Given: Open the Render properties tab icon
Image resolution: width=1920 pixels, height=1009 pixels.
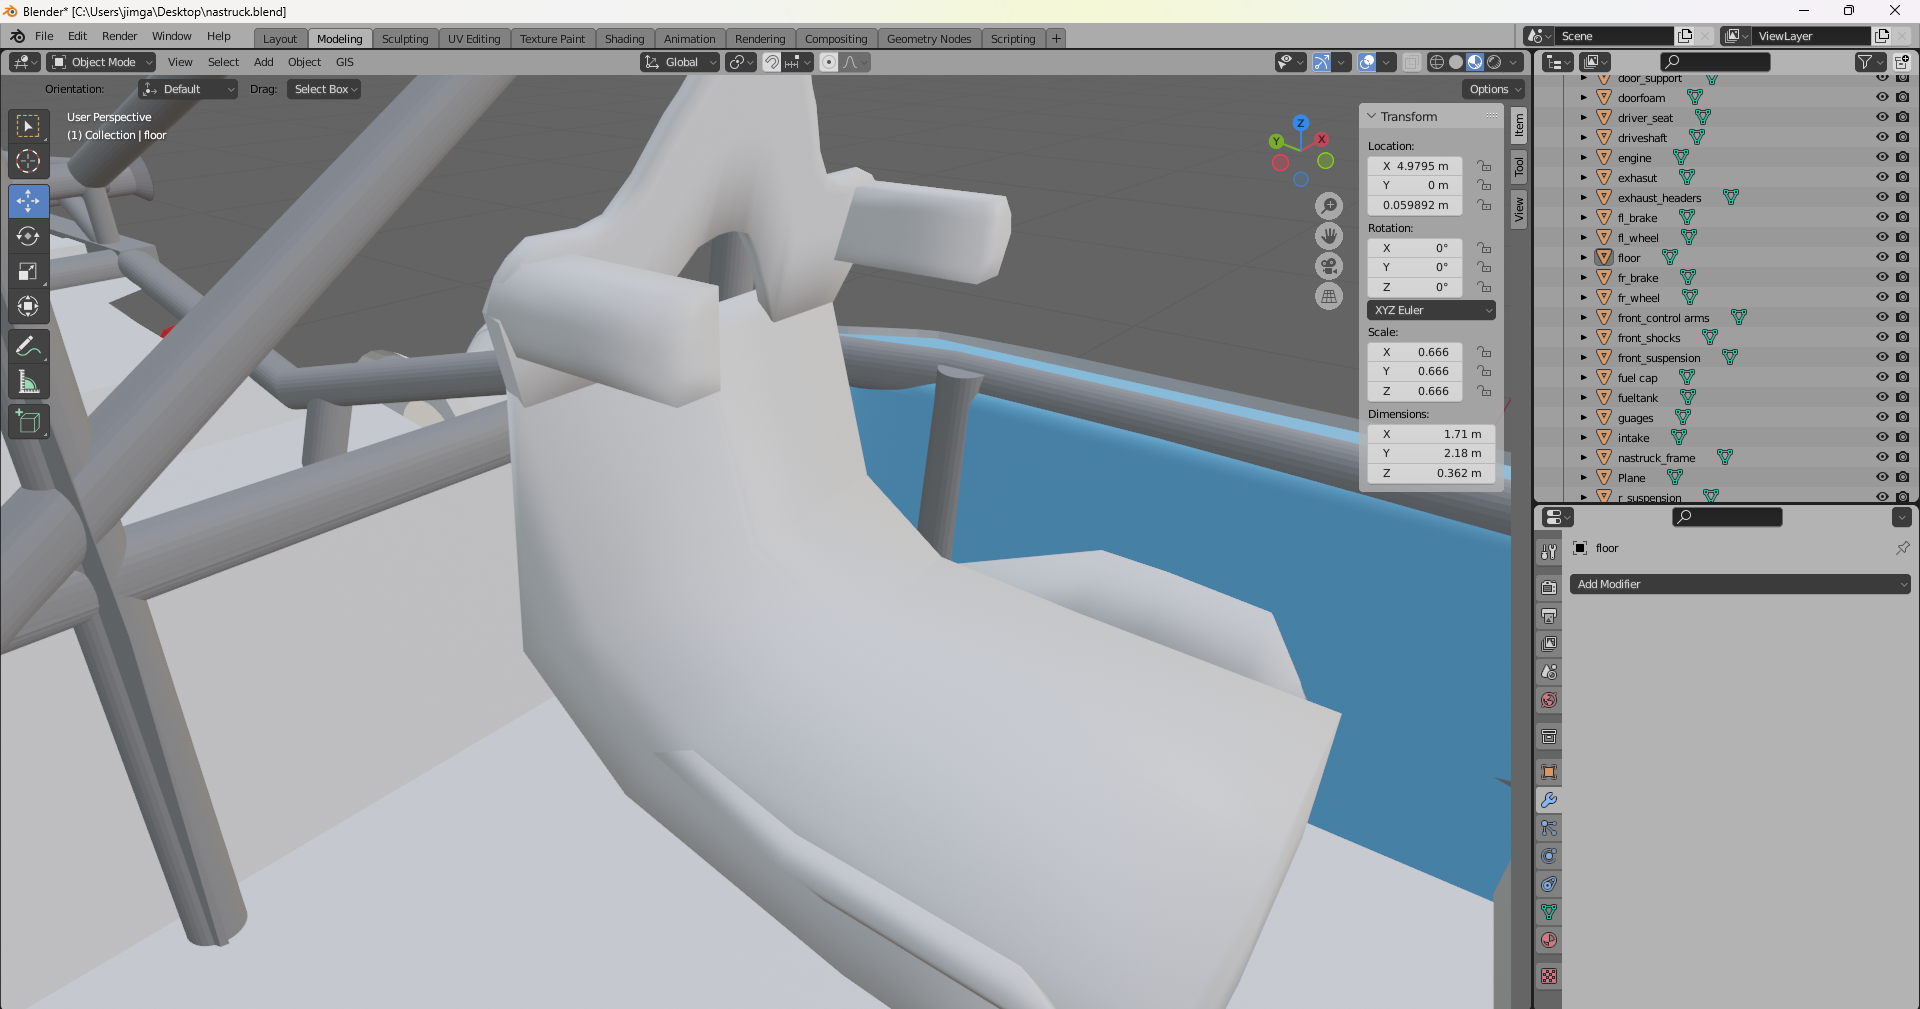Looking at the screenshot, I should (x=1549, y=587).
